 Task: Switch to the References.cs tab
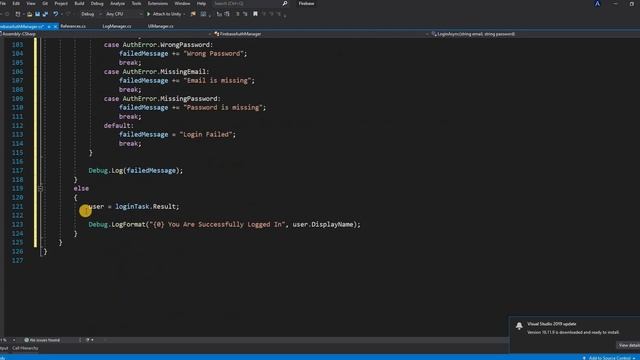pyautogui.click(x=73, y=26)
